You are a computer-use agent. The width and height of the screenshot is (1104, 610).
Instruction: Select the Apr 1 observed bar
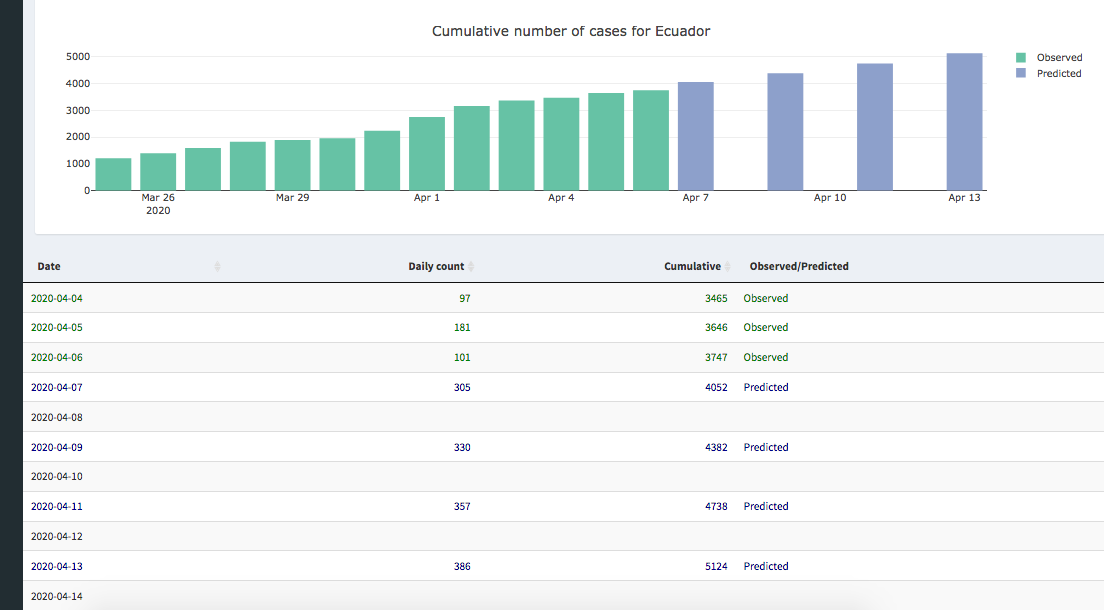coord(427,154)
